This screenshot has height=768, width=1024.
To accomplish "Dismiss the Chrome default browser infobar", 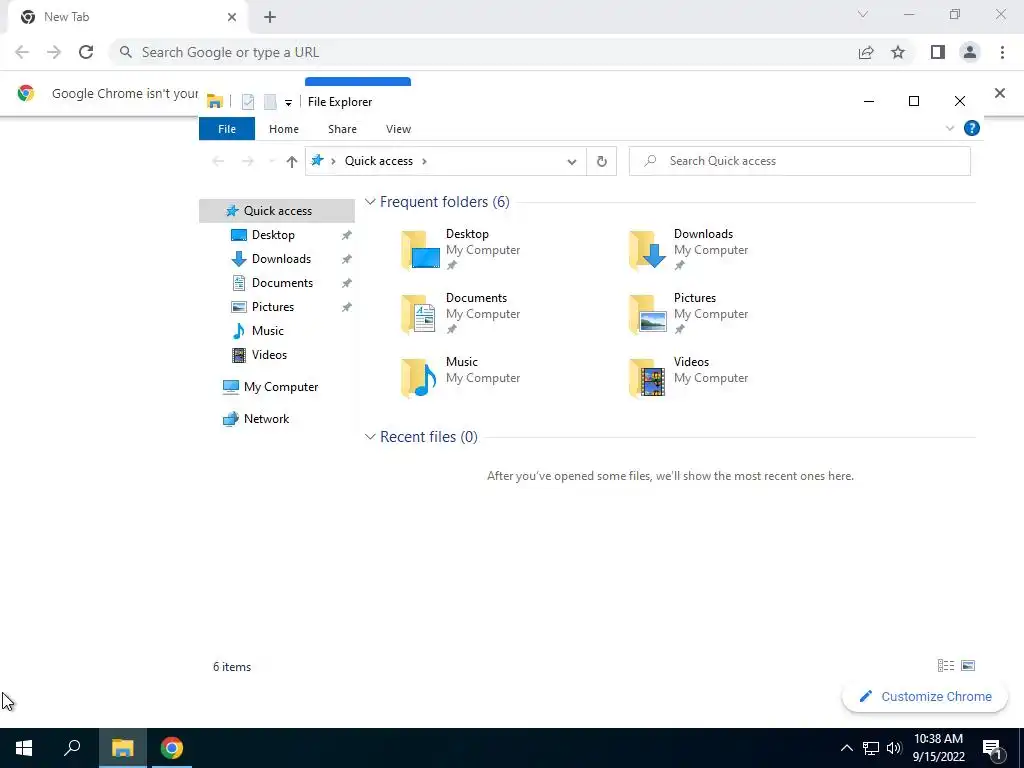I will coord(1000,93).
